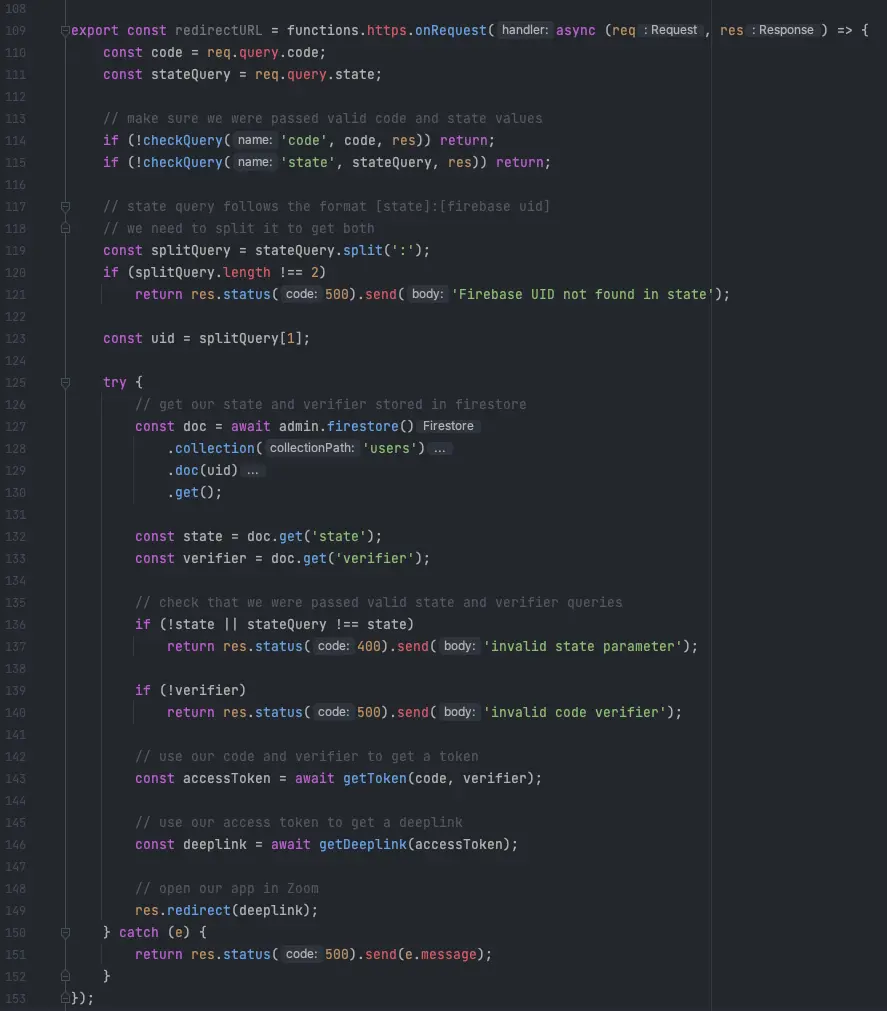Click the handler: parameter hint on line 109

pyautogui.click(x=524, y=30)
